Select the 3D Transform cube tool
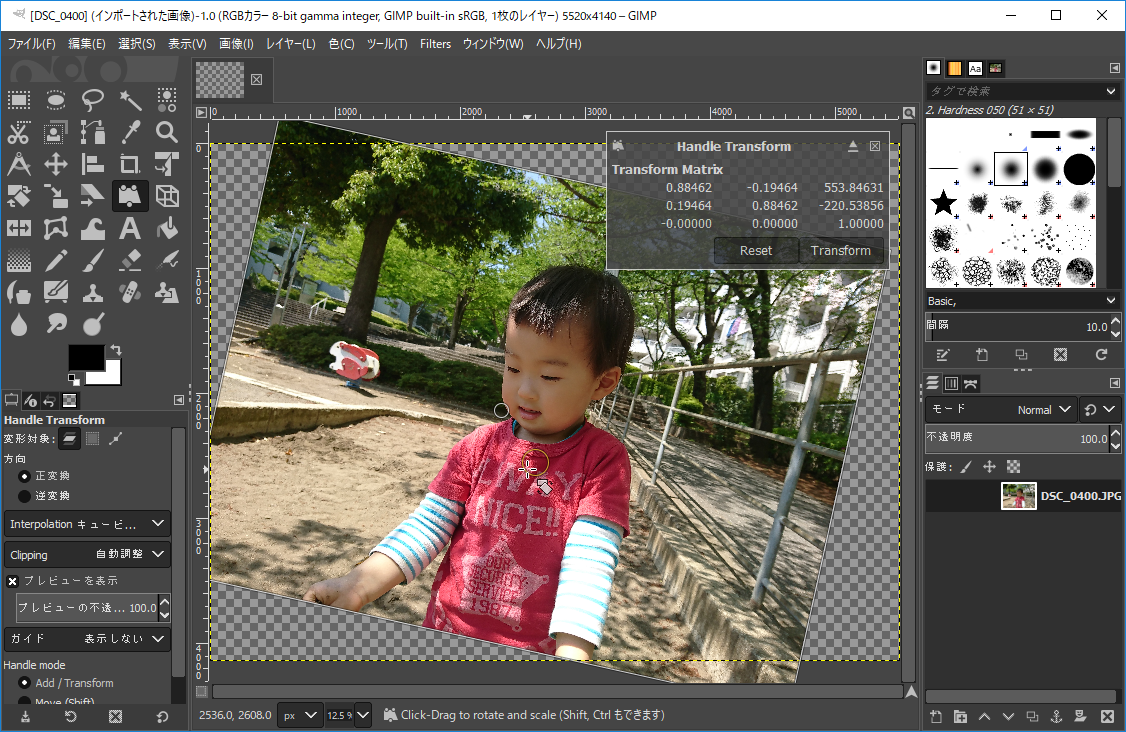 (x=167, y=196)
